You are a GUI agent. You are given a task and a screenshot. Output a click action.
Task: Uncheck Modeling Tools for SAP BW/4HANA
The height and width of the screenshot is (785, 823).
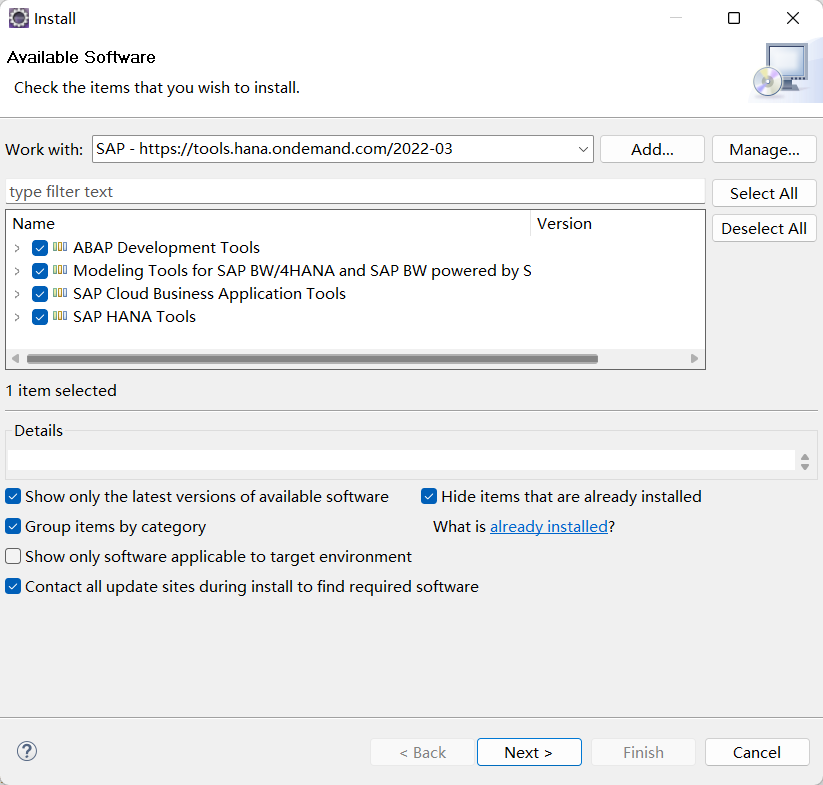40,271
